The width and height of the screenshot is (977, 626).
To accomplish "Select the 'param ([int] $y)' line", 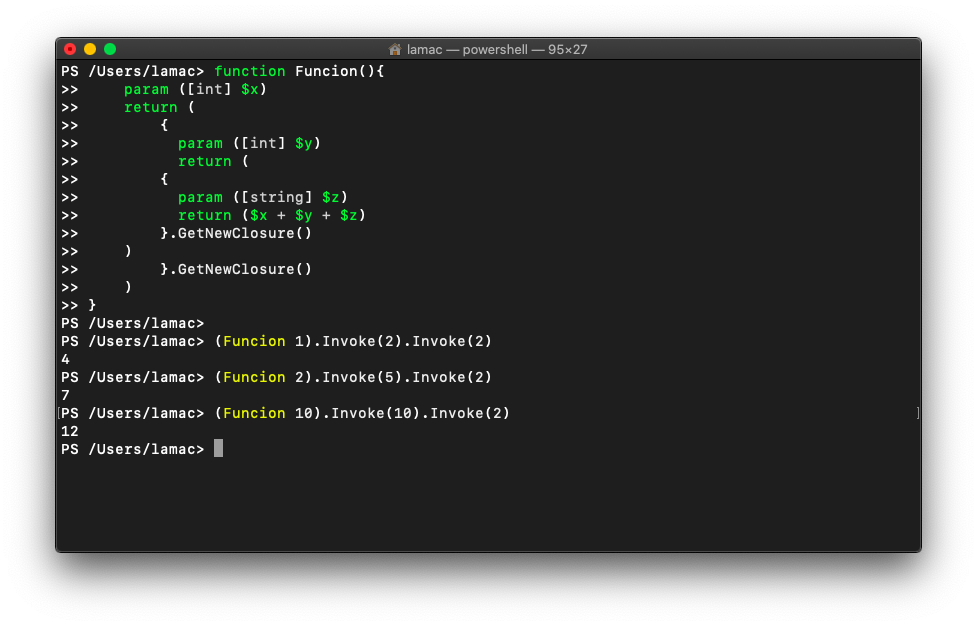I will click(x=249, y=144).
